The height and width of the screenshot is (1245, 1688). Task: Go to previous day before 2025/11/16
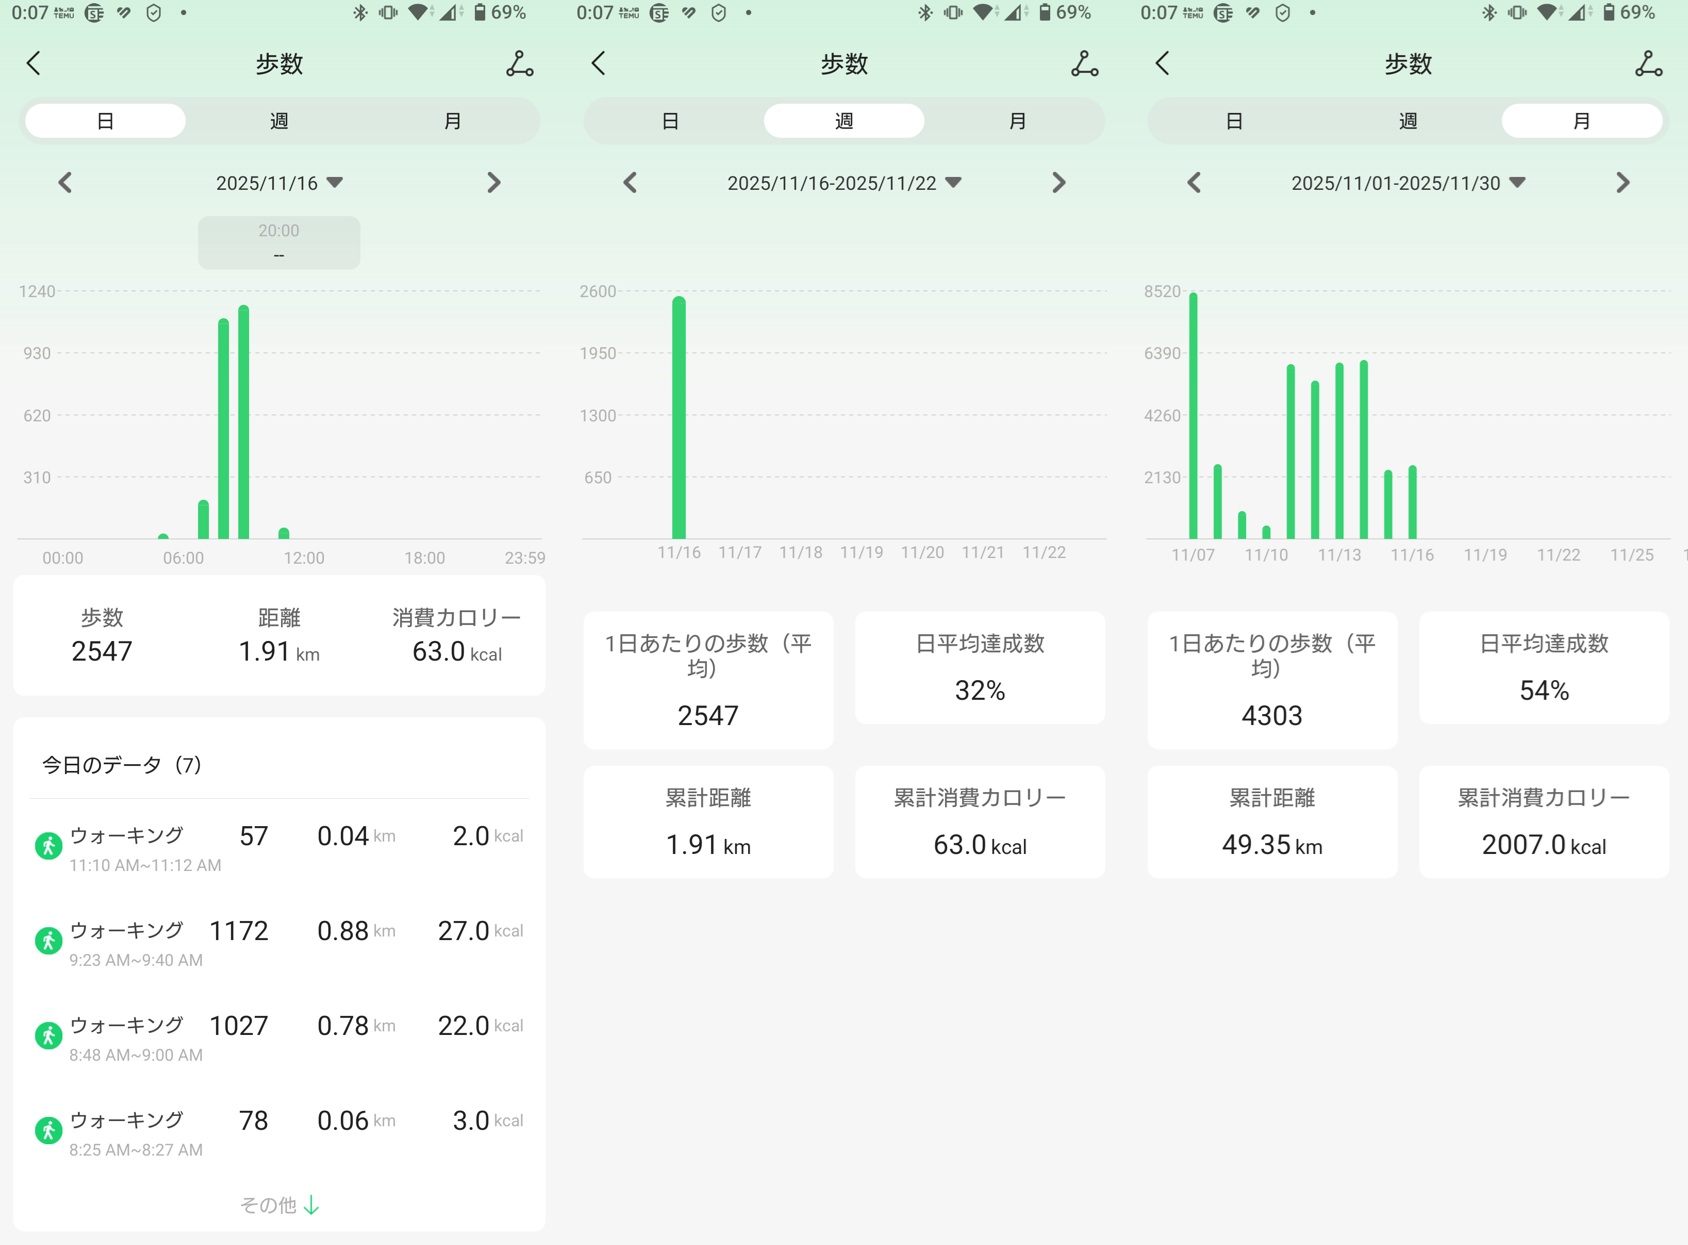coord(66,183)
